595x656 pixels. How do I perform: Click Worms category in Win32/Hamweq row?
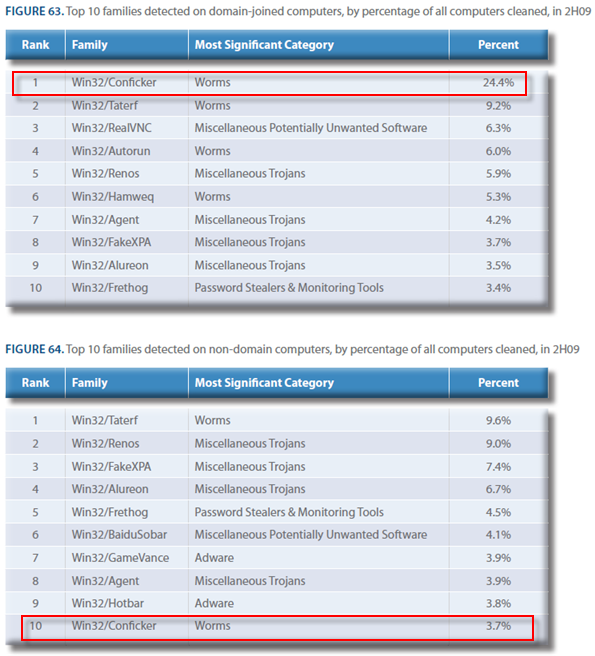213,197
